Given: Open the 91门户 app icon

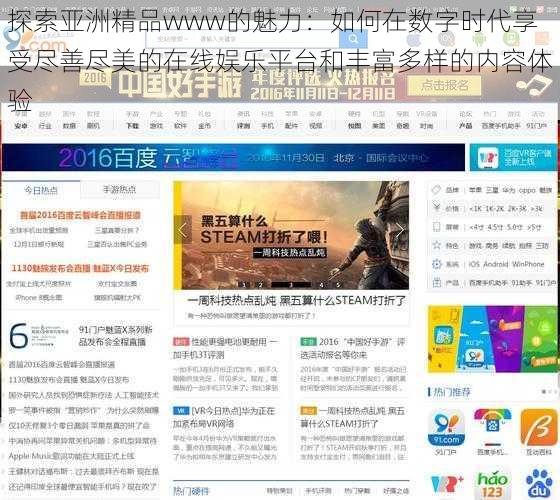Looking at the screenshot, I should [446, 428].
